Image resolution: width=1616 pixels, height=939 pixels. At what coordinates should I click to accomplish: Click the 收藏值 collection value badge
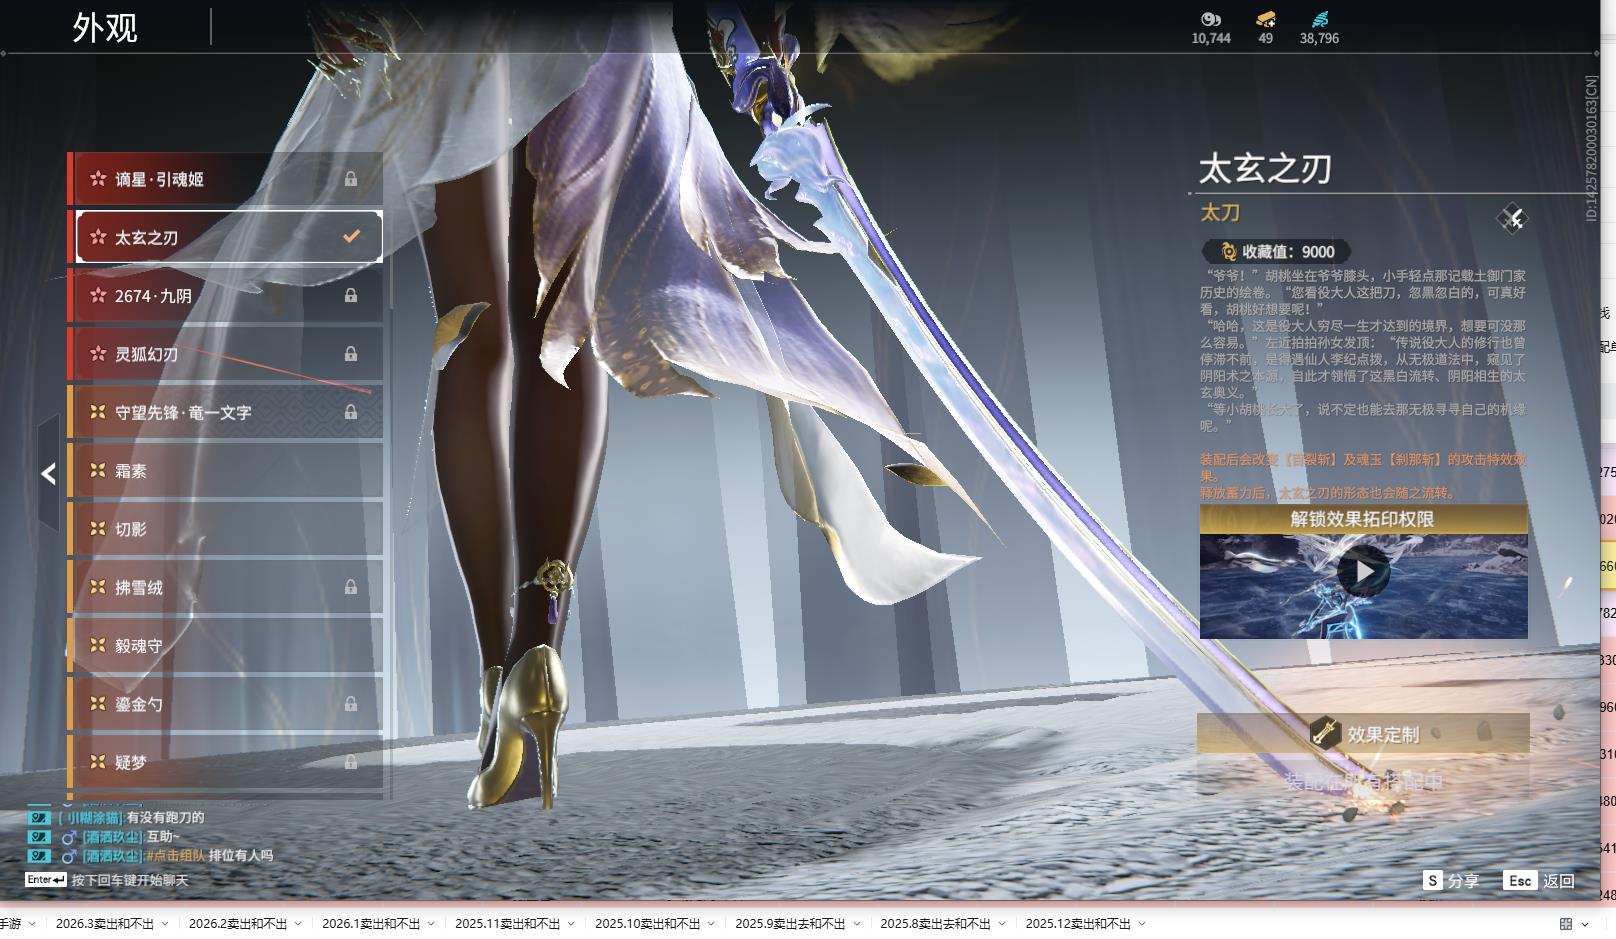pyautogui.click(x=1276, y=252)
